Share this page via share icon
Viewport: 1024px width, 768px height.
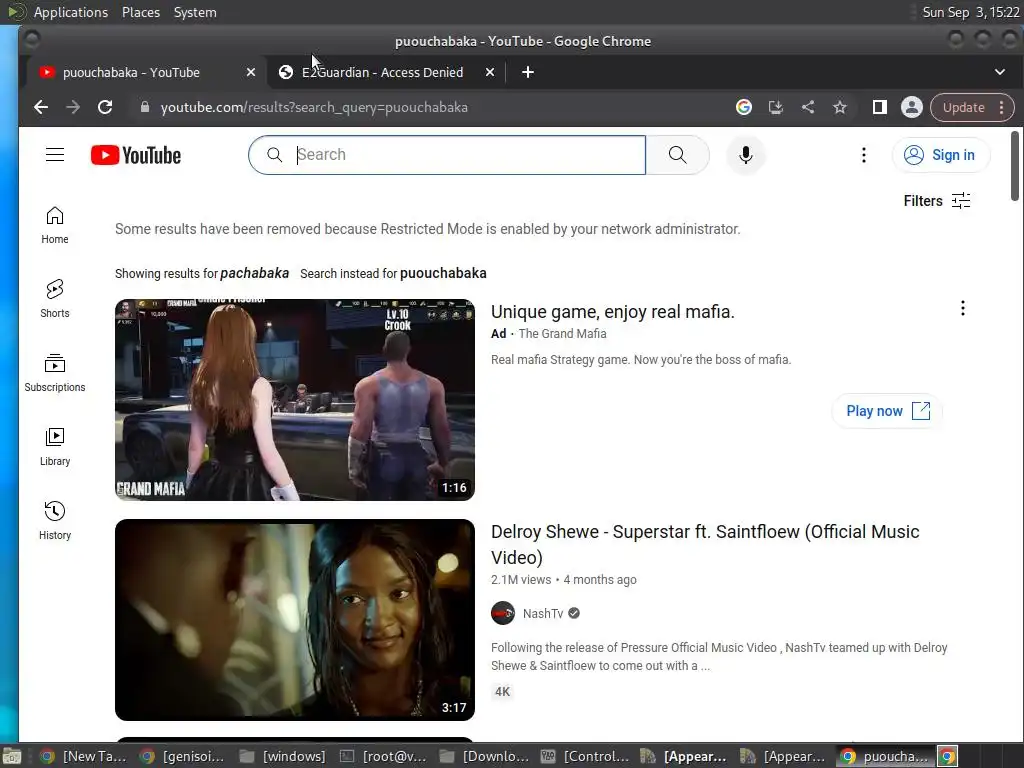click(808, 107)
